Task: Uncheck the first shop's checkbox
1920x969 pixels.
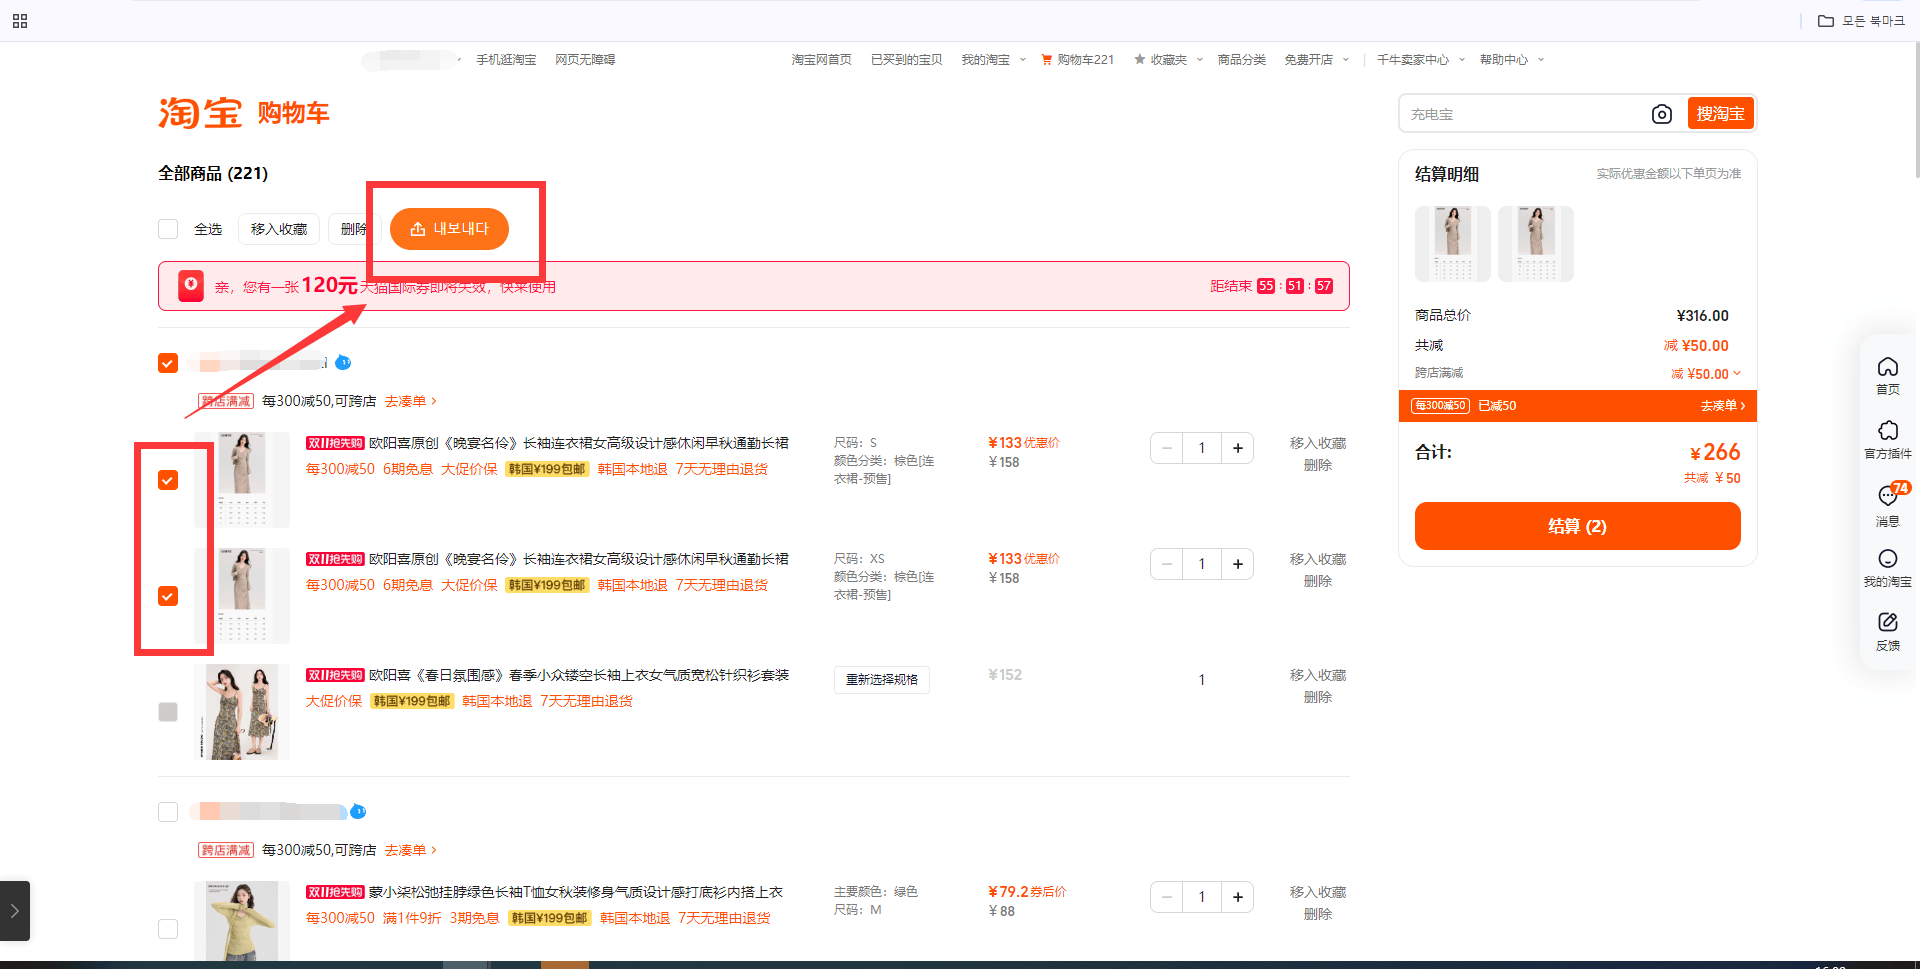Action: pyautogui.click(x=168, y=363)
